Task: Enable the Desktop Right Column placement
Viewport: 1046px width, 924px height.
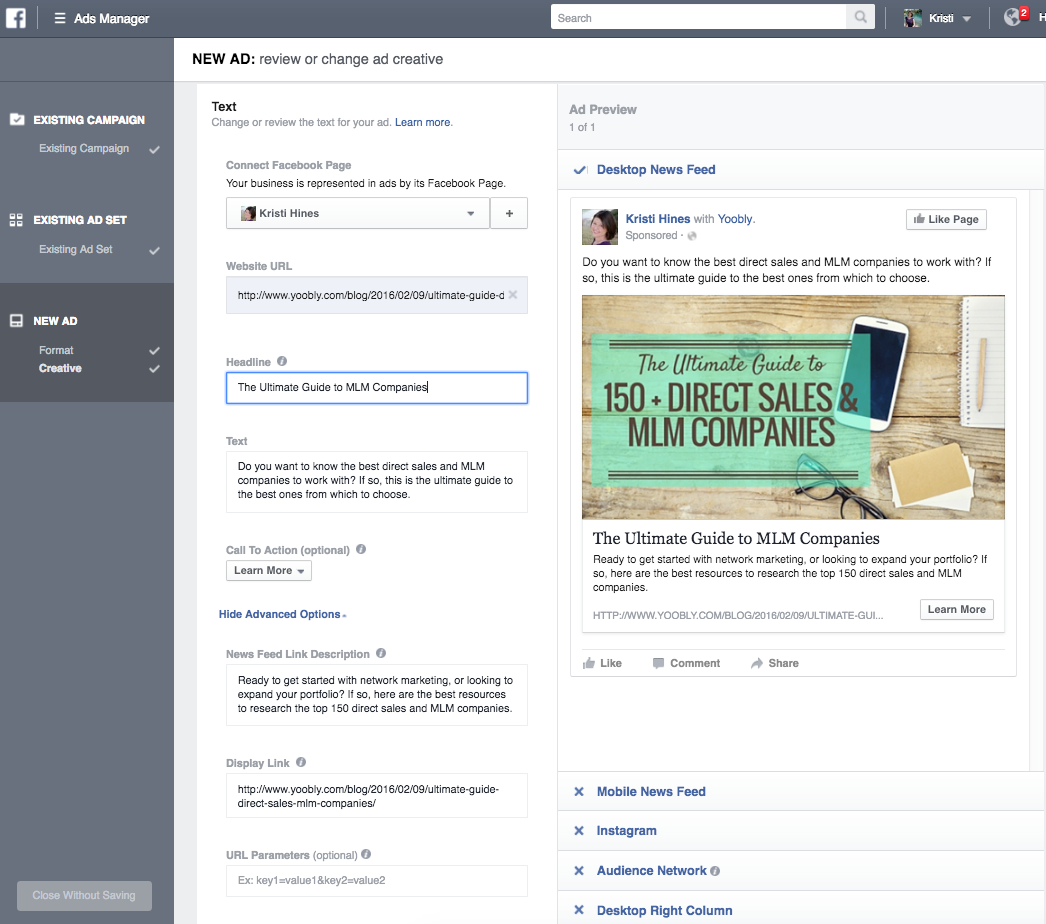Action: point(579,910)
